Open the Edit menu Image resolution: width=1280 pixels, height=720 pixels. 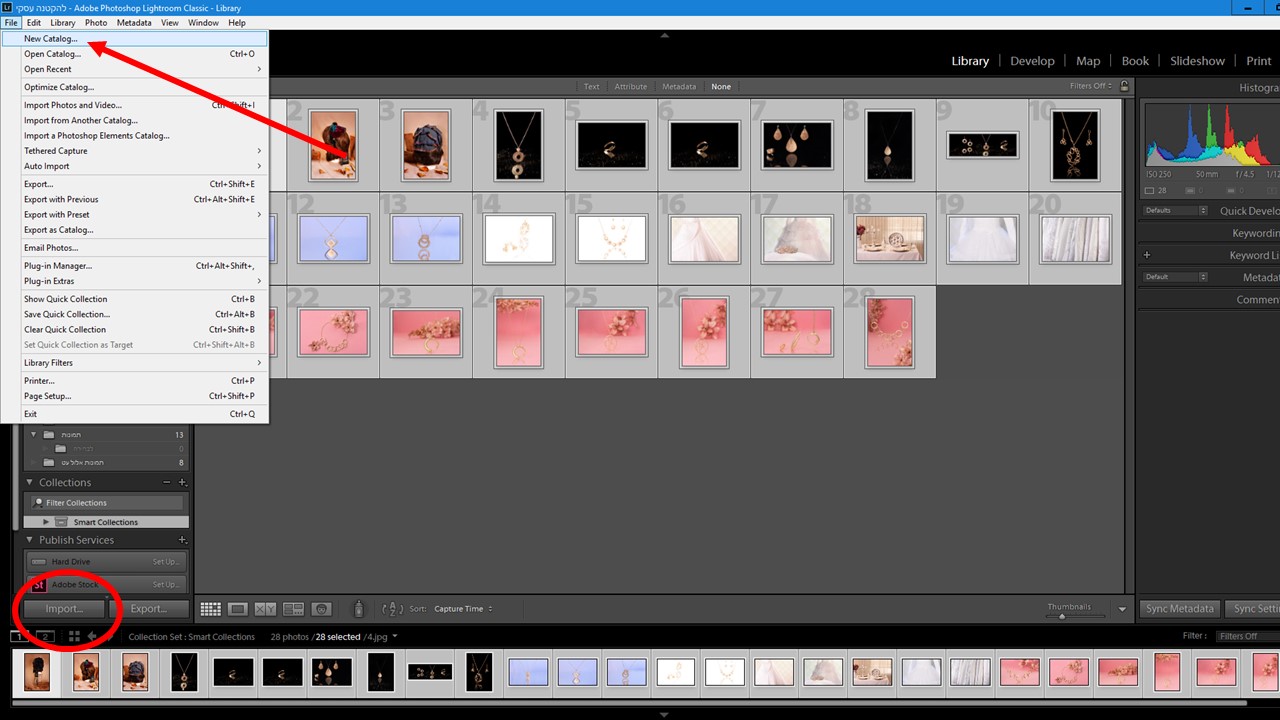tap(34, 22)
